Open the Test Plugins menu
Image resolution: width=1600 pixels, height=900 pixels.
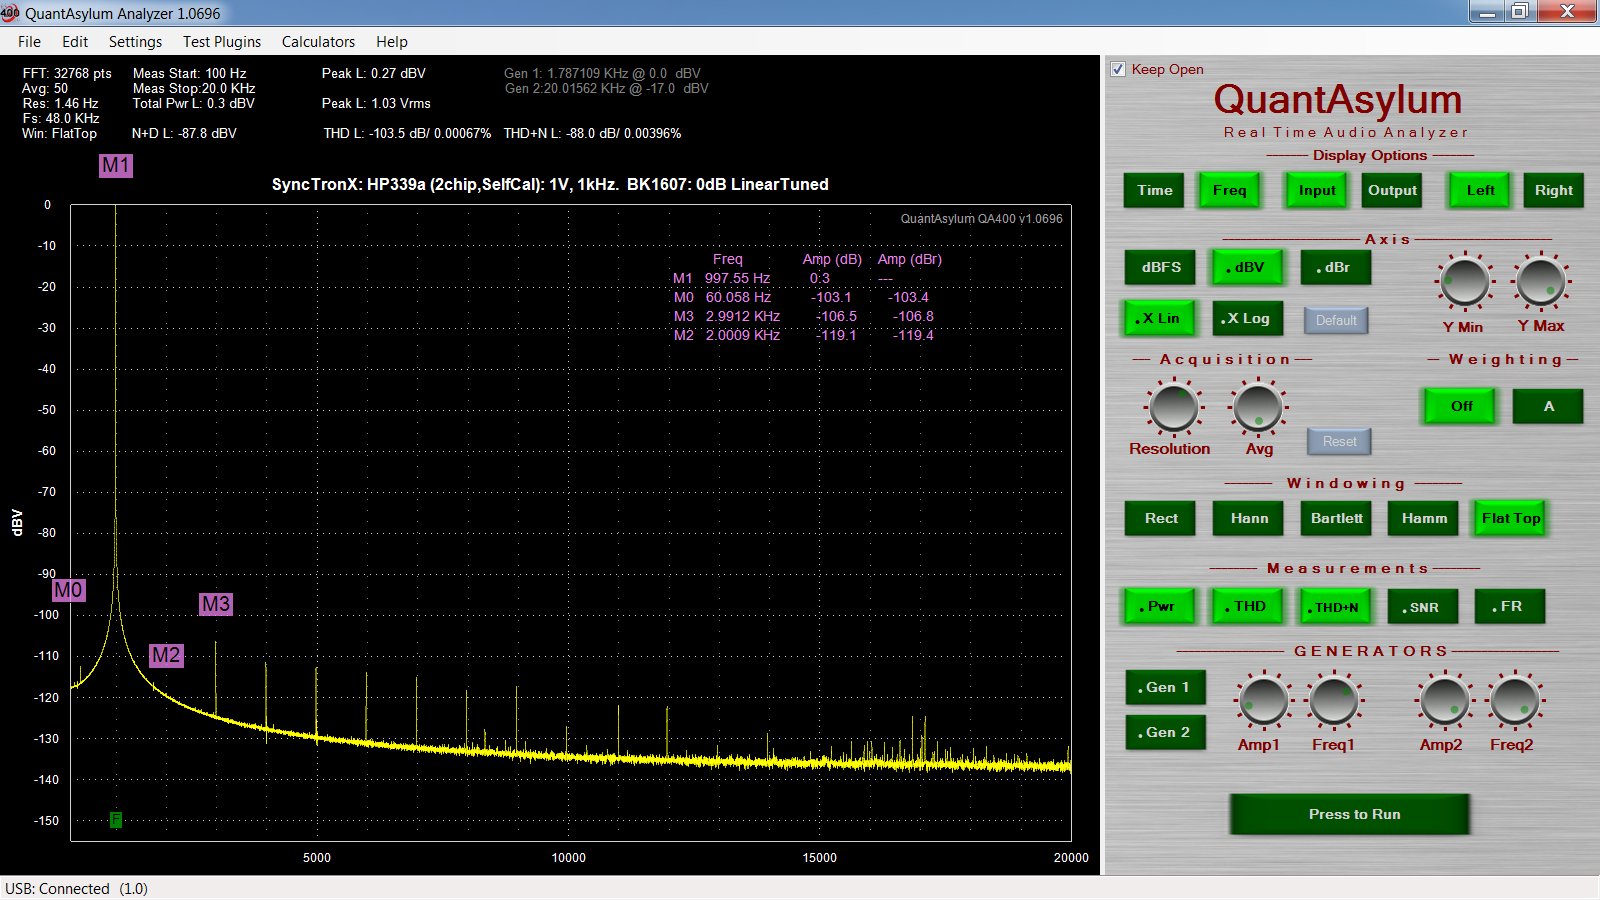pos(221,41)
